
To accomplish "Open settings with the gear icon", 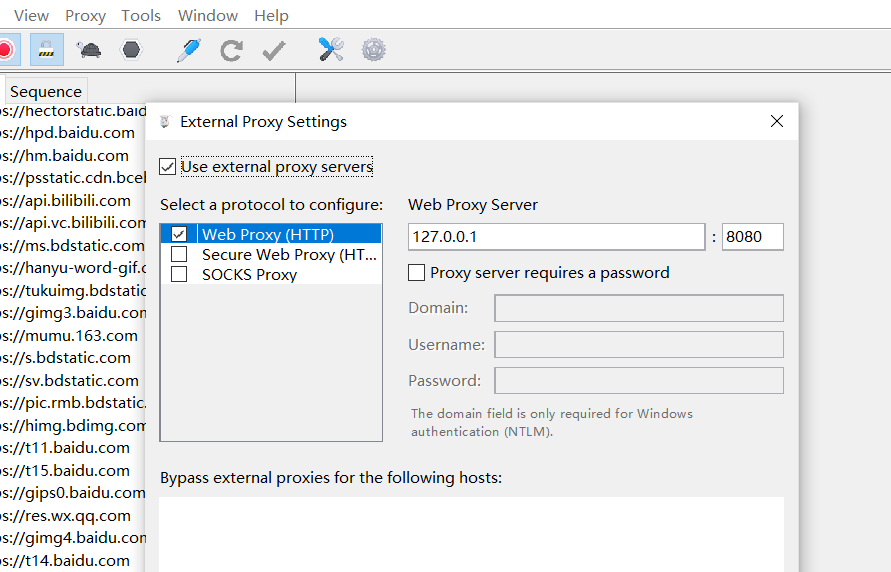I will coord(374,49).
